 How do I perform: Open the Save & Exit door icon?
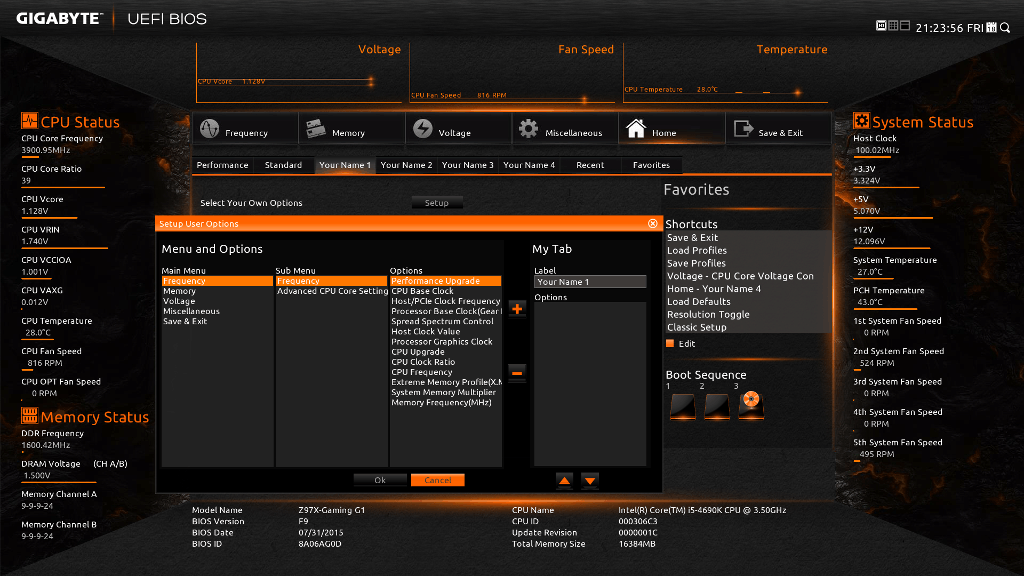click(743, 129)
